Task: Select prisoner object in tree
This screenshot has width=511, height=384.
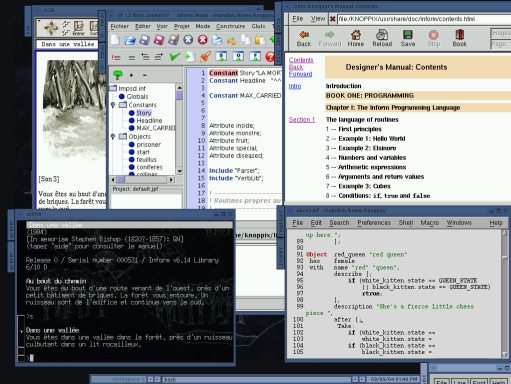Action: point(148,144)
